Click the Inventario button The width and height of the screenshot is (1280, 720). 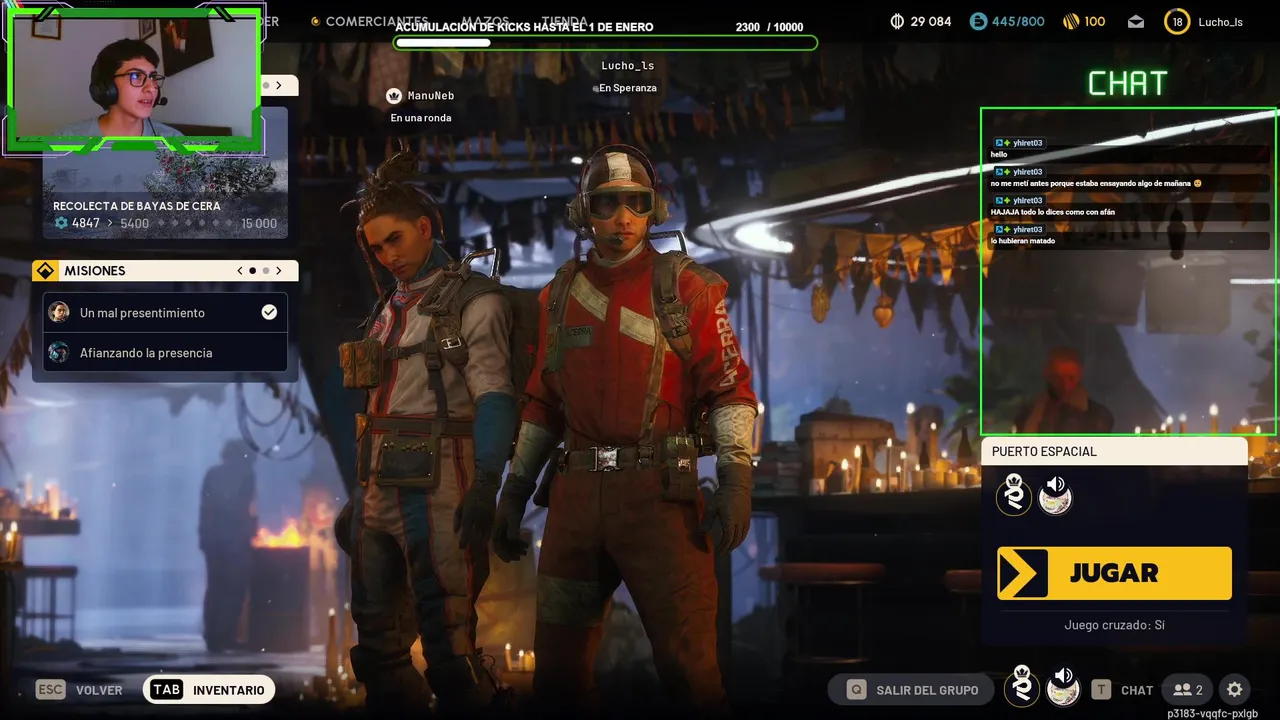pyautogui.click(x=209, y=689)
